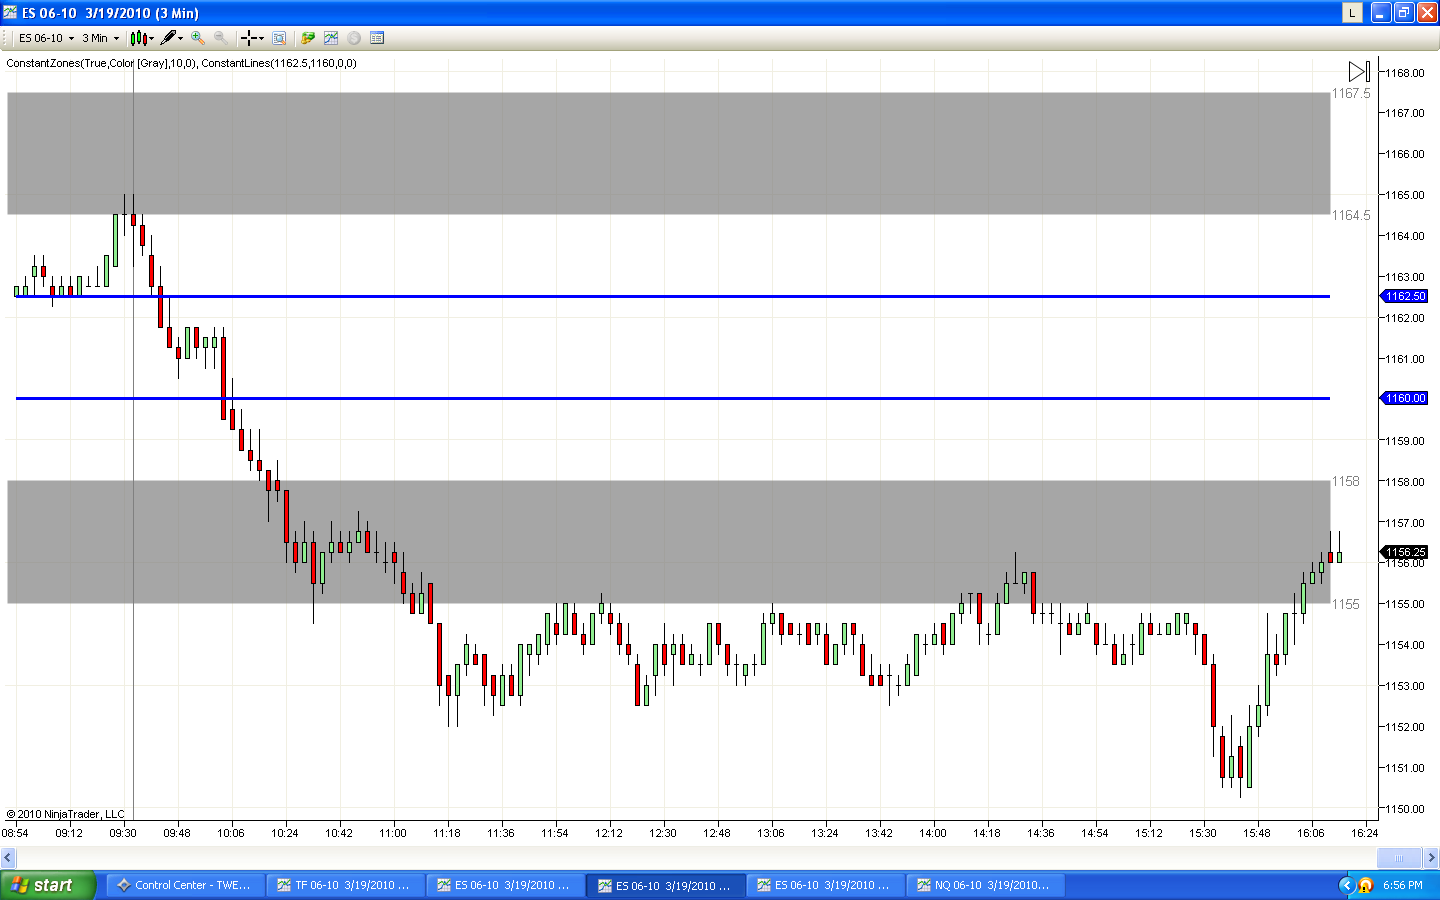Click the L link button in title bar
Screen dimensions: 1440x900
1352,12
